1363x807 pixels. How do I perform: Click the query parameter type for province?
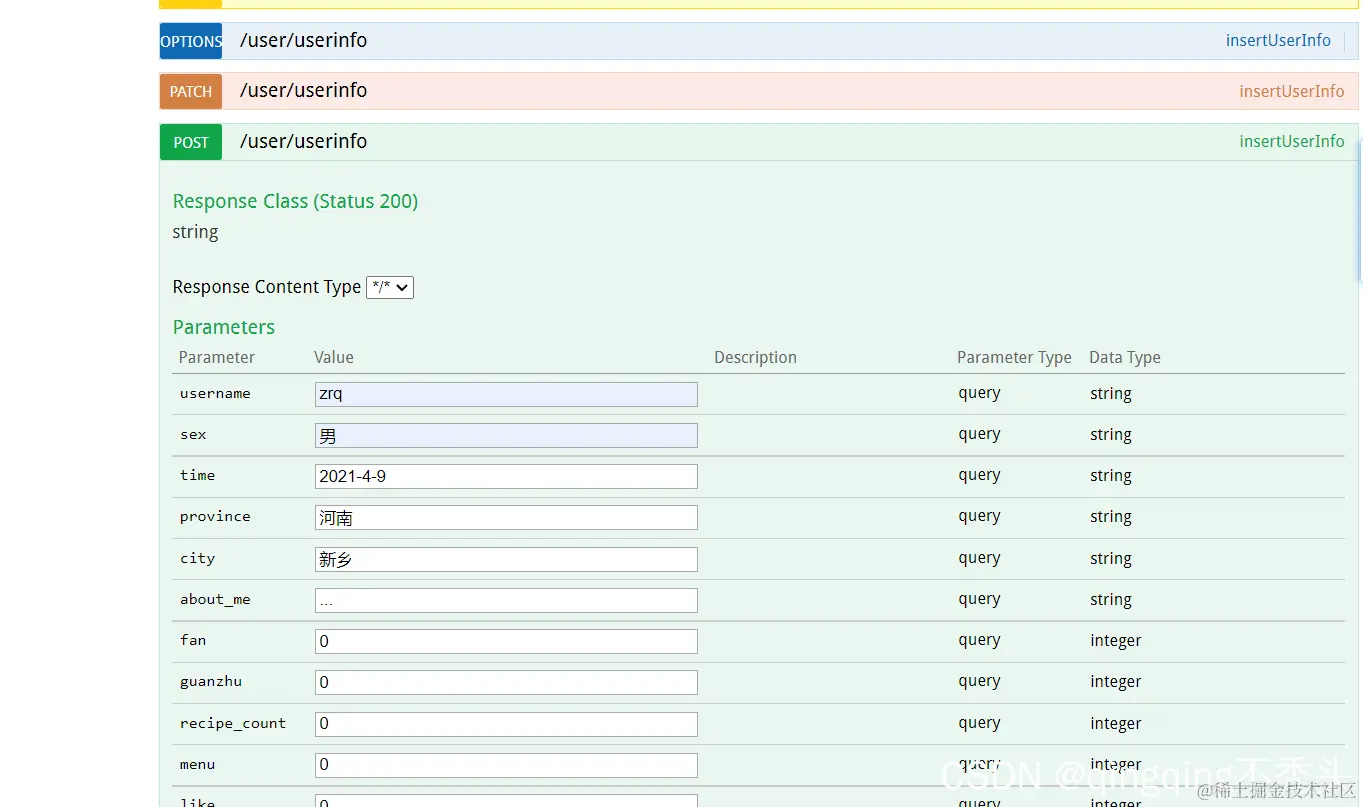coord(979,516)
